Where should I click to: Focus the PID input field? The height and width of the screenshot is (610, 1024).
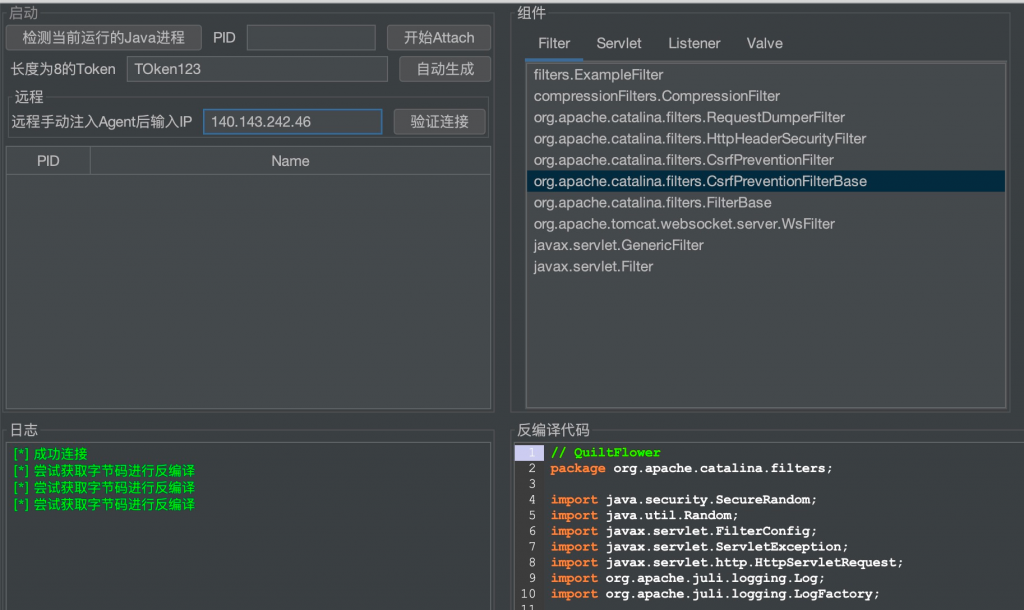(x=311, y=37)
